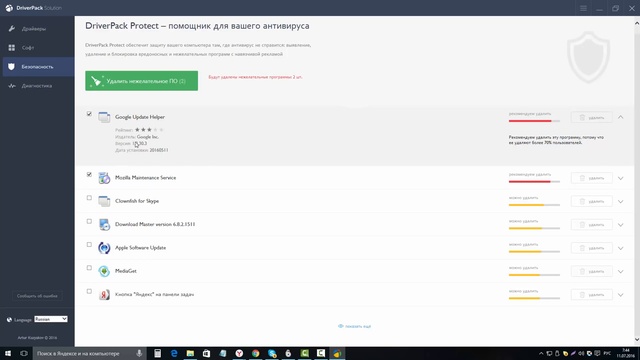This screenshot has width=640, height=360.
Task: Expand the MediaGet details chevron
Action: (620, 271)
